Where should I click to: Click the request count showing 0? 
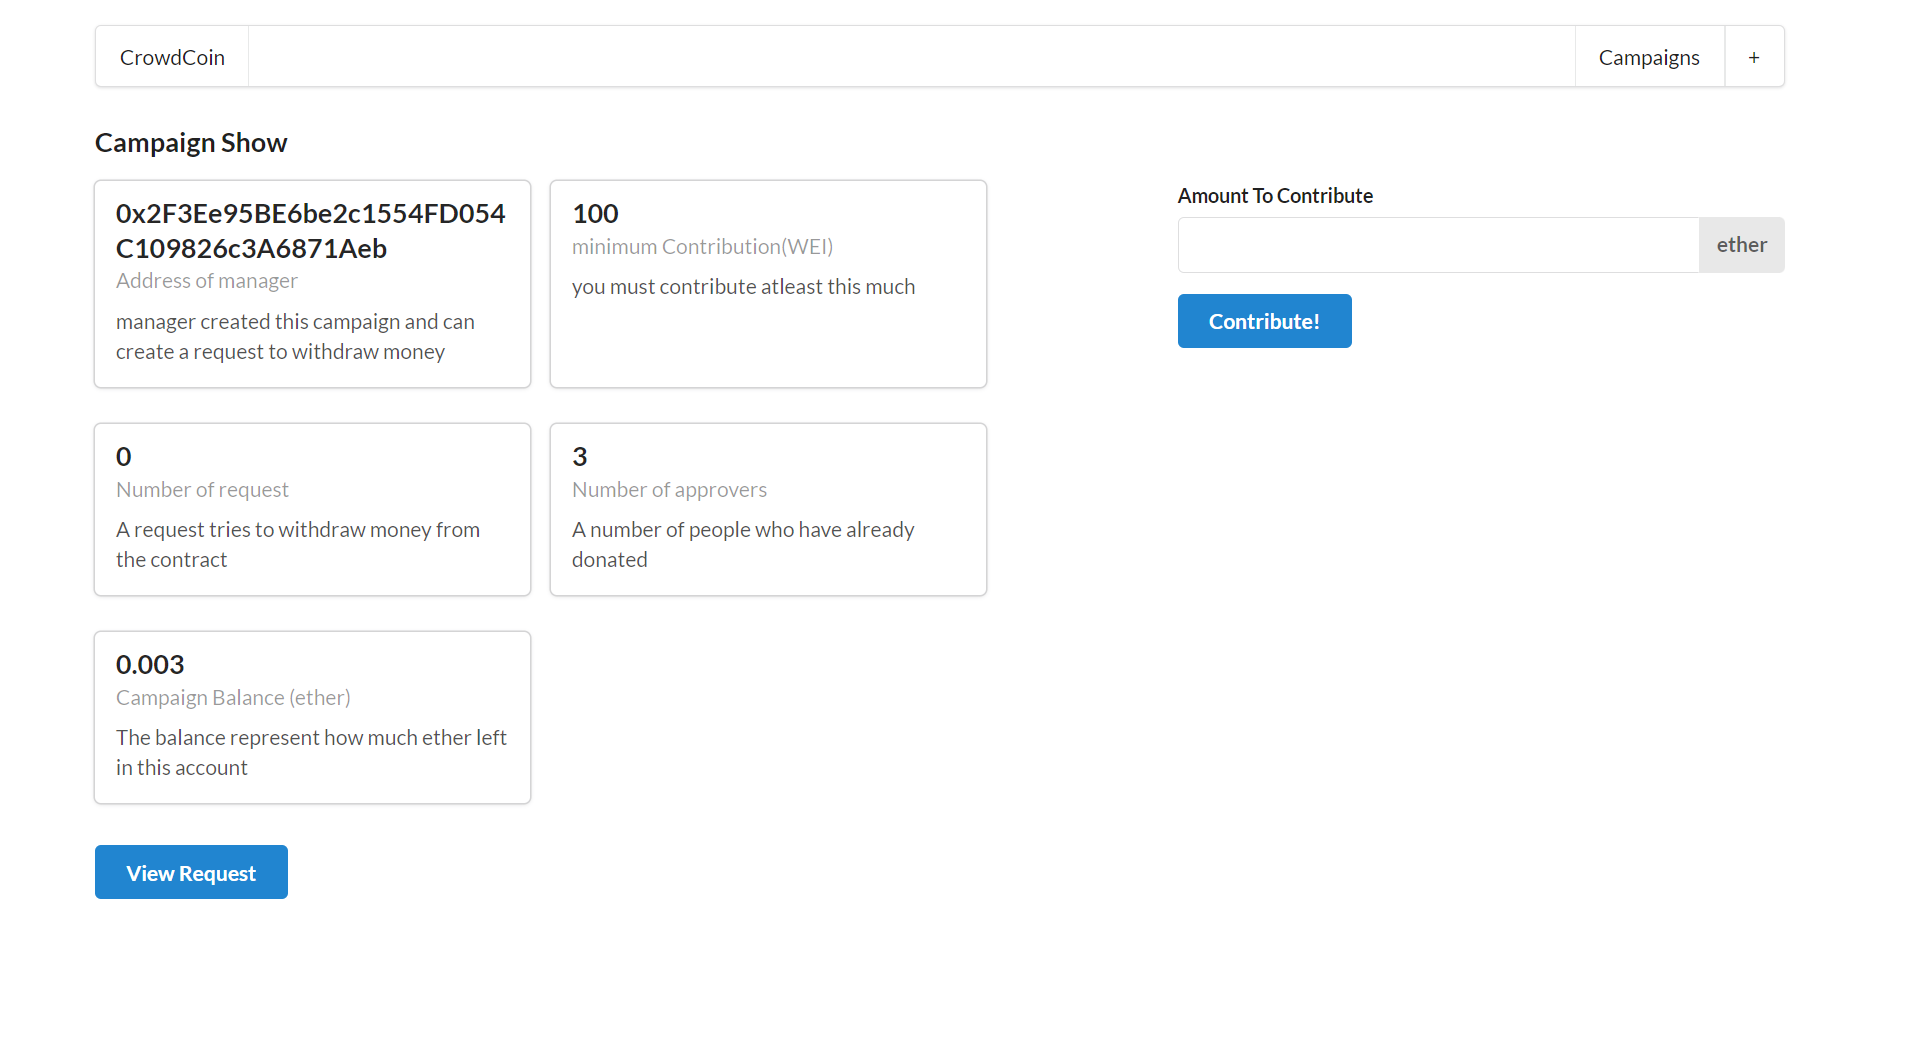point(123,456)
